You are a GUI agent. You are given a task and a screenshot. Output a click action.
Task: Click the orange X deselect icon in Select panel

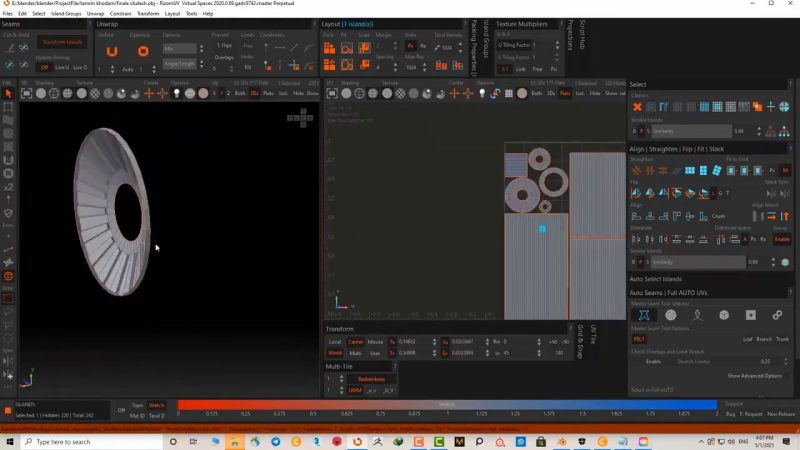coord(637,106)
